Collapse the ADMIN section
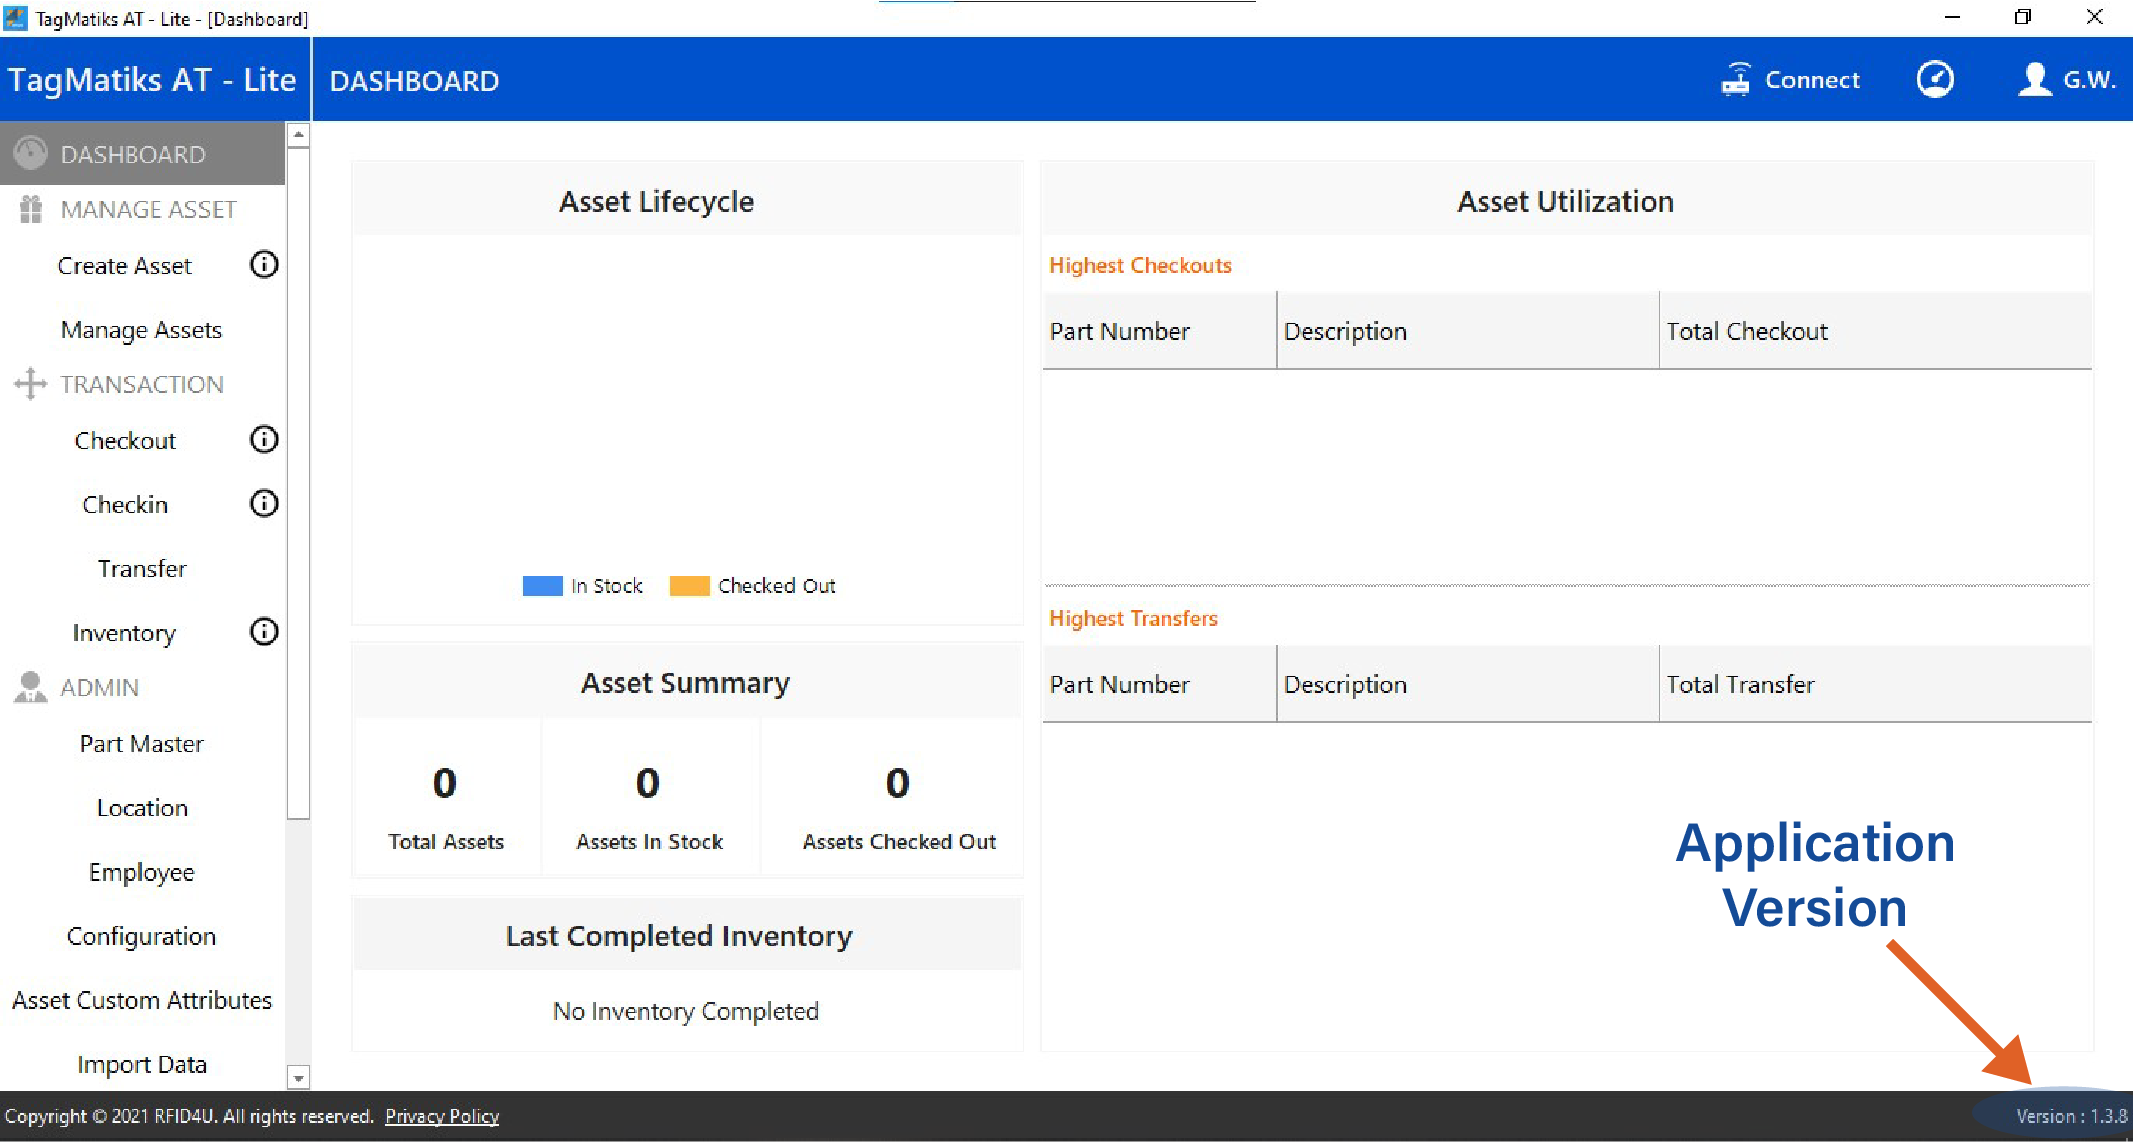 [99, 688]
